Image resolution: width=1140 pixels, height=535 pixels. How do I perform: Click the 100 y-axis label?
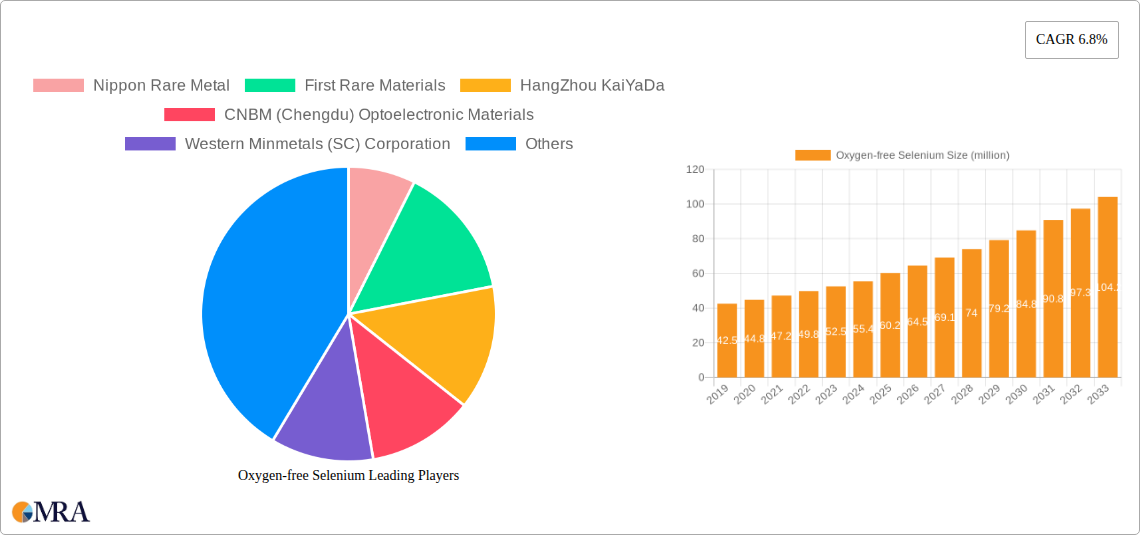coord(696,204)
